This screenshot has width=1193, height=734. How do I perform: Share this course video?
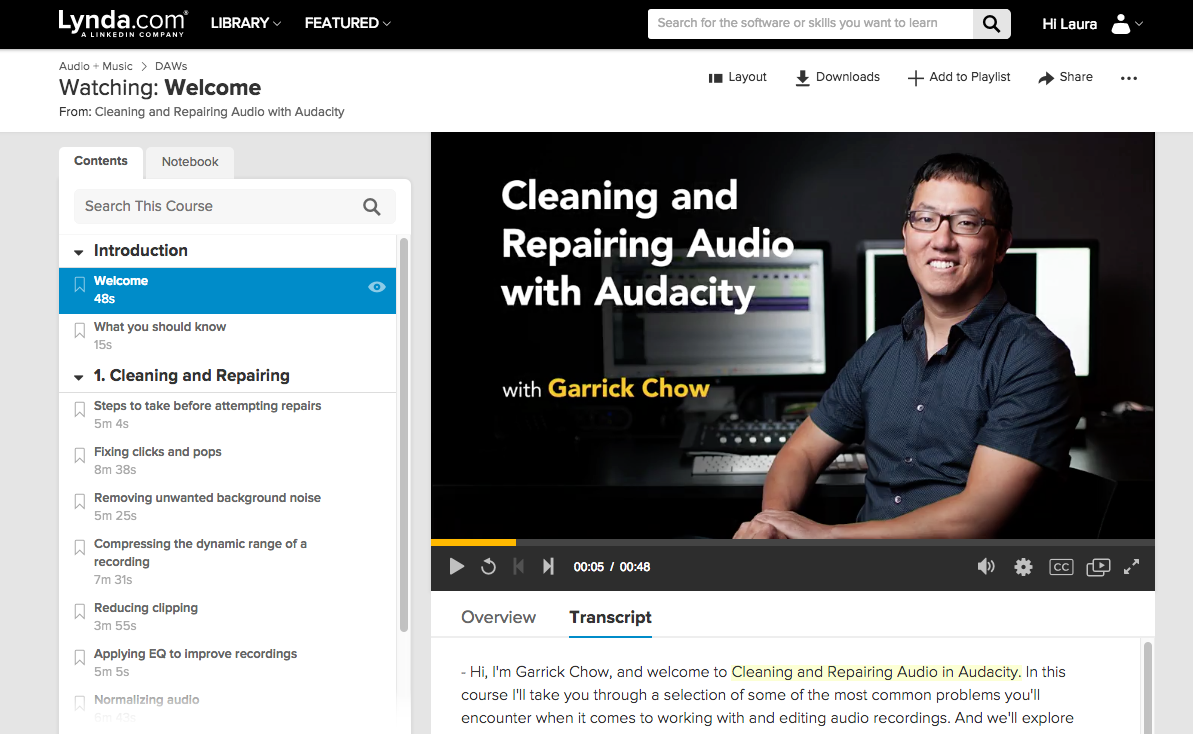1065,78
